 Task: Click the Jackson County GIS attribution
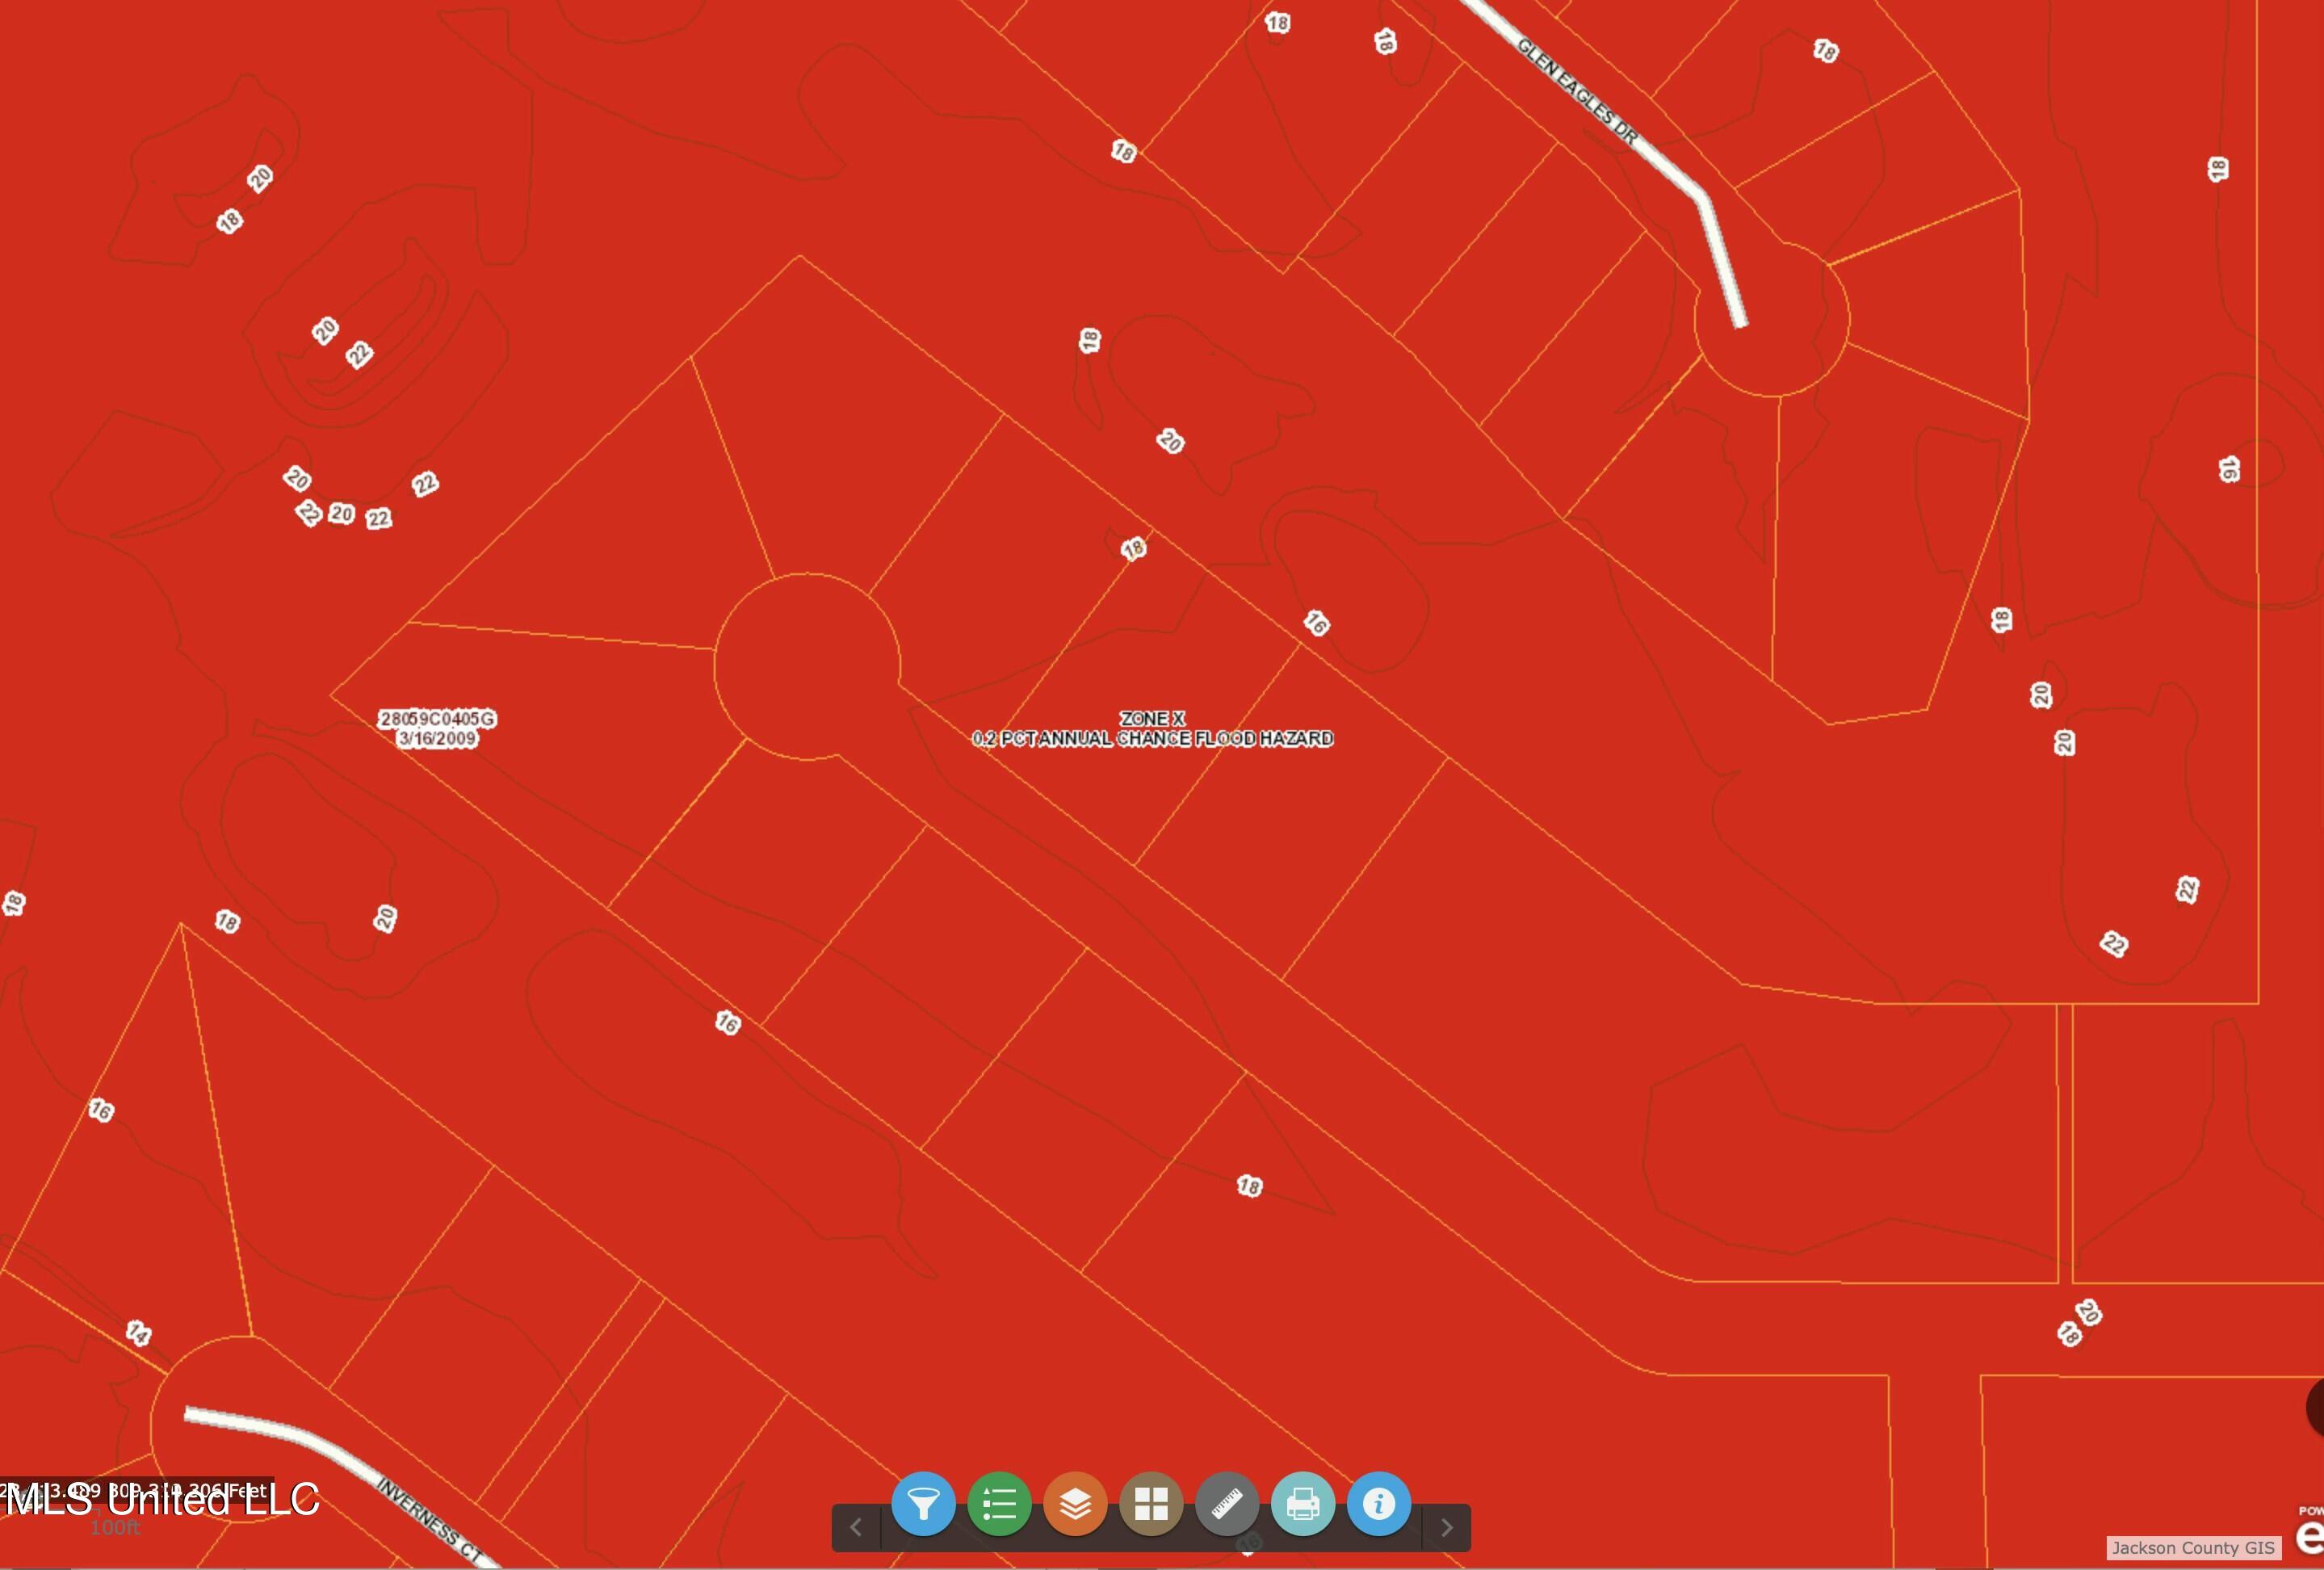click(2193, 1547)
